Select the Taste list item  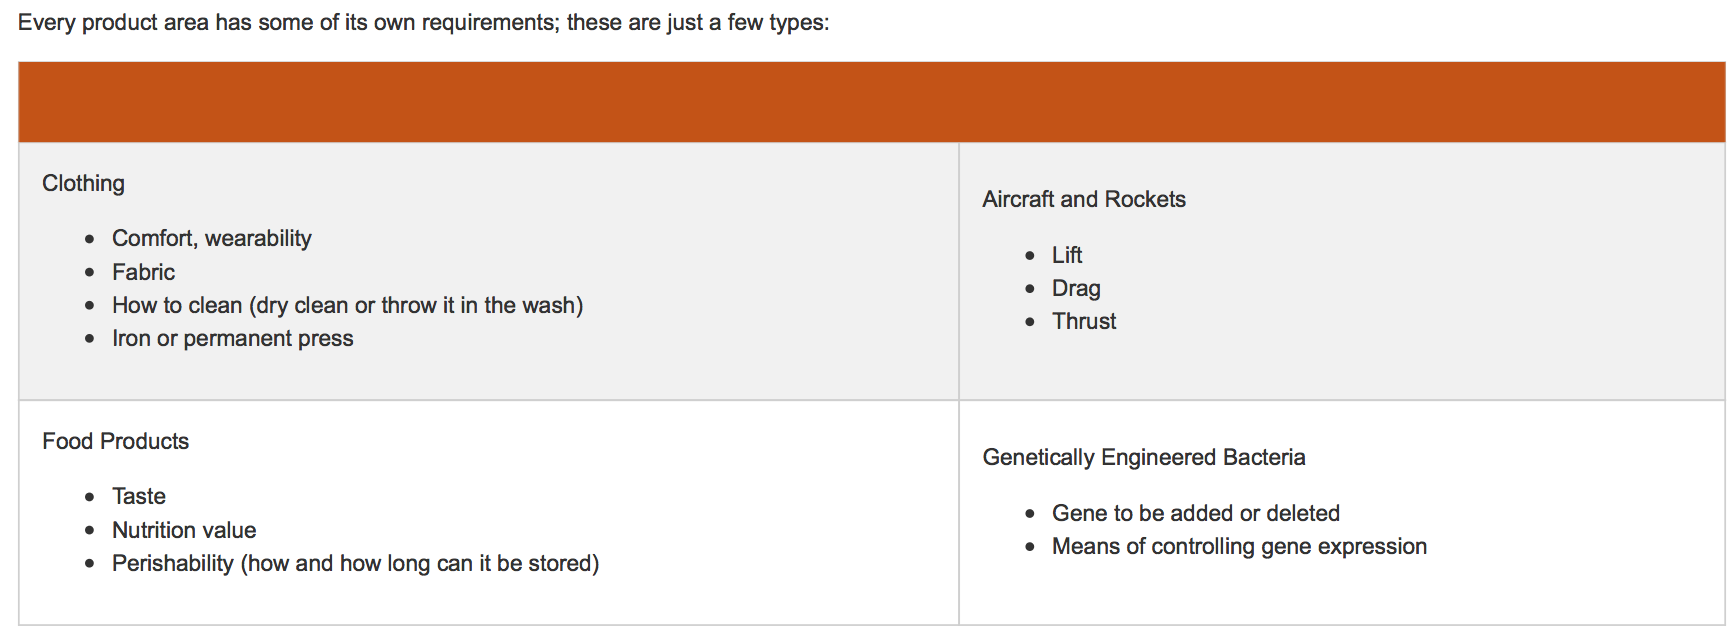pyautogui.click(x=138, y=496)
